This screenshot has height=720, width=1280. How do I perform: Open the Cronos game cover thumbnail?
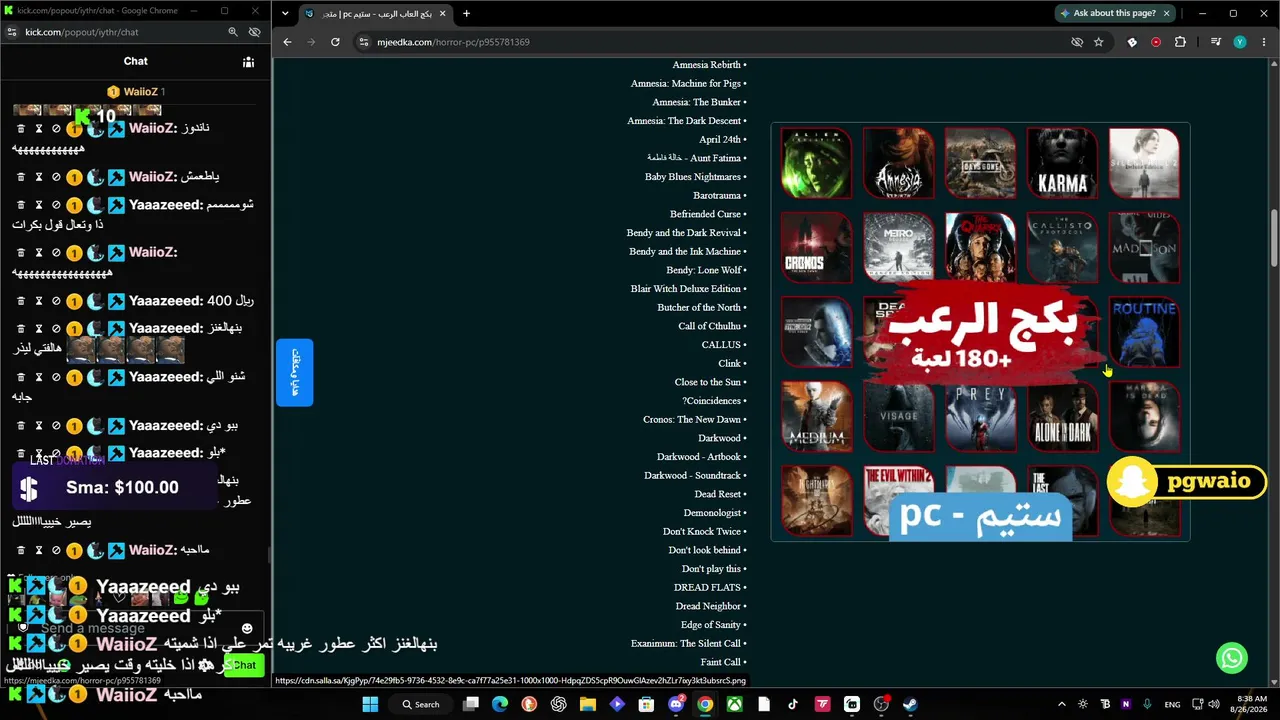pos(816,247)
